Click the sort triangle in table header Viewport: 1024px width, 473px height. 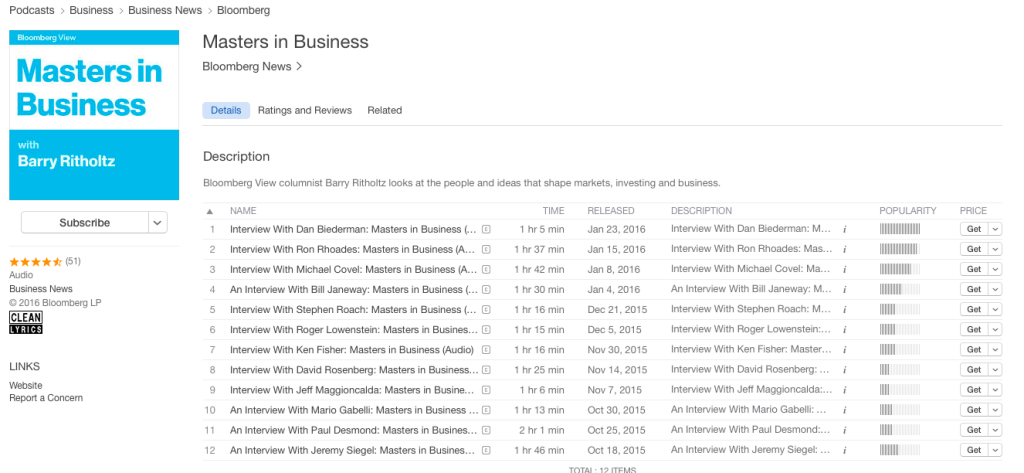click(210, 212)
